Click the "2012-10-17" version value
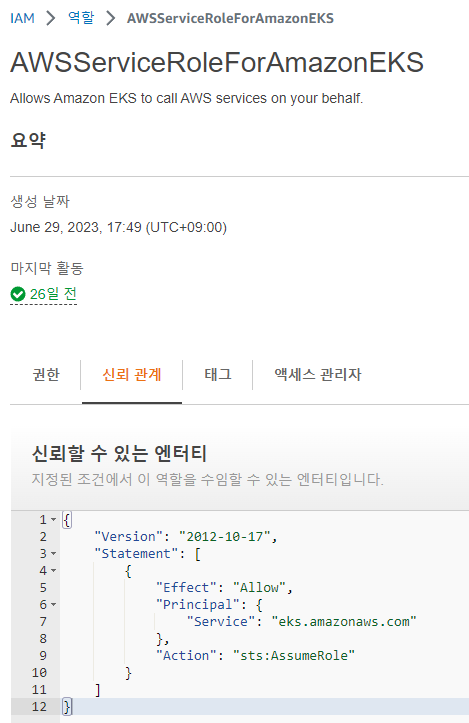 coord(225,537)
